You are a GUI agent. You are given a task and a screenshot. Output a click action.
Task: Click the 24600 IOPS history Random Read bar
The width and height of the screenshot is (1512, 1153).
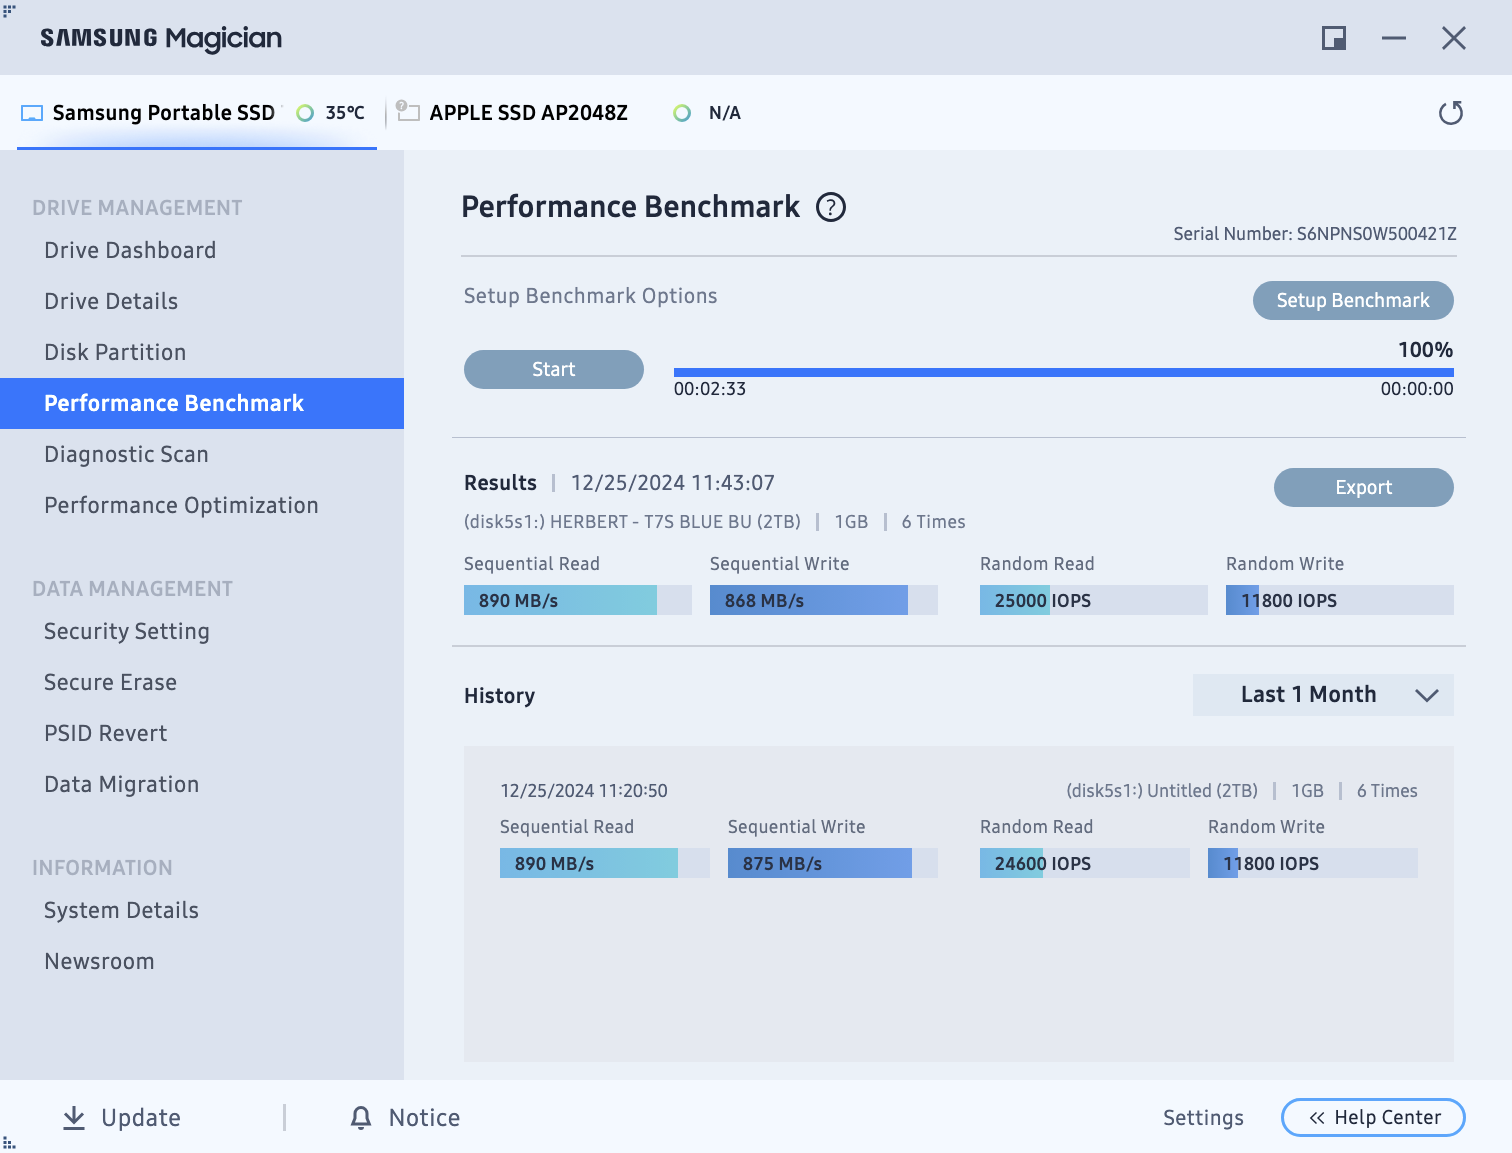[x=1085, y=863]
